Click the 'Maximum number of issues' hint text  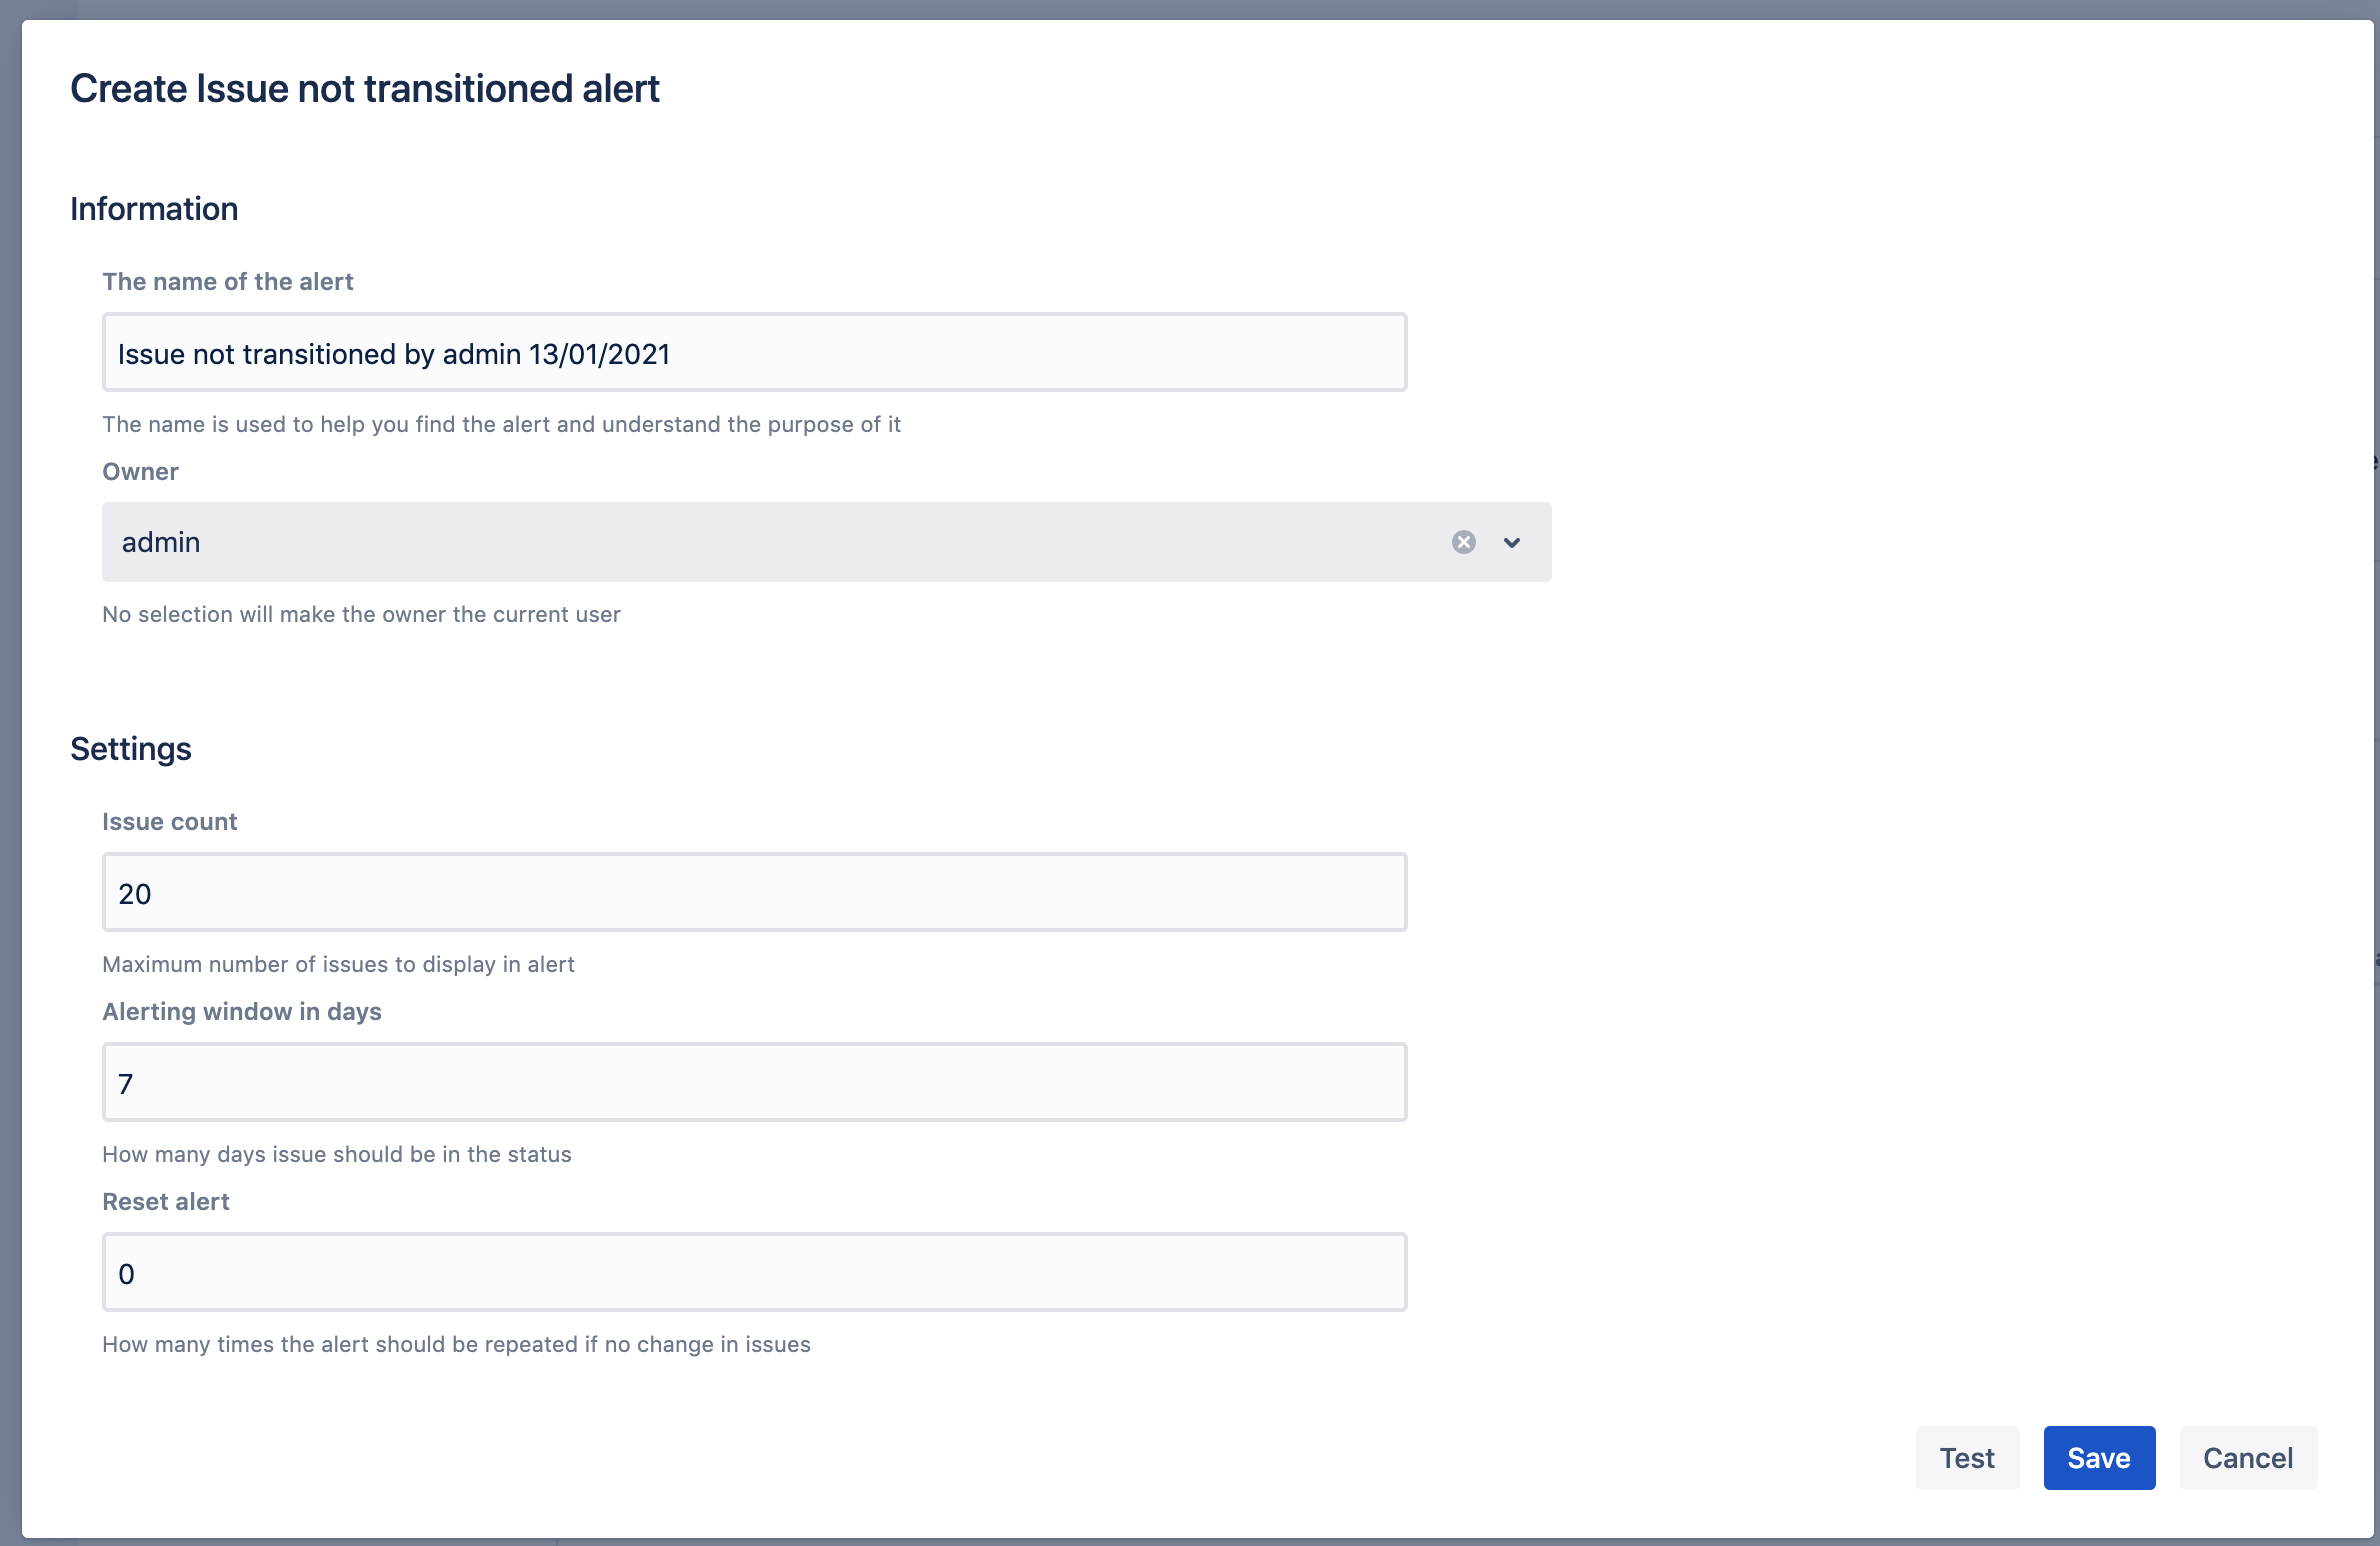coord(338,965)
